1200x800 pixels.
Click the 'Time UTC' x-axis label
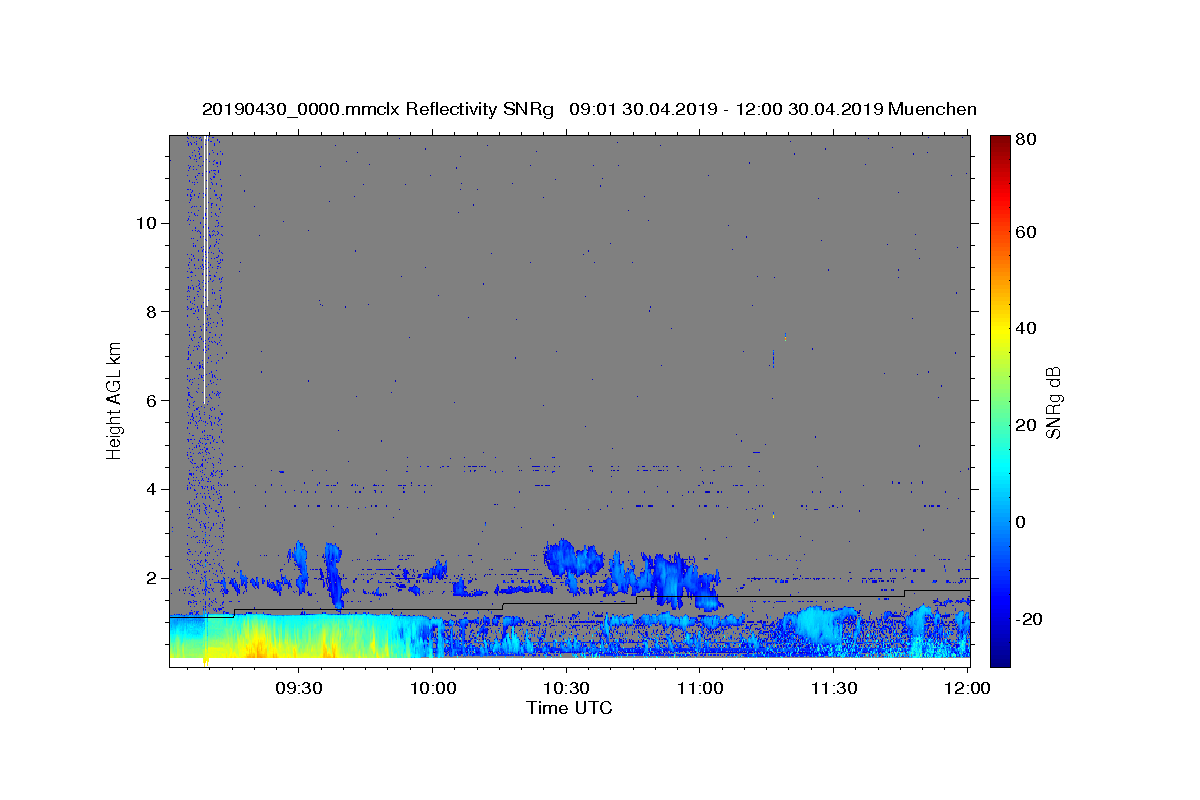click(569, 708)
